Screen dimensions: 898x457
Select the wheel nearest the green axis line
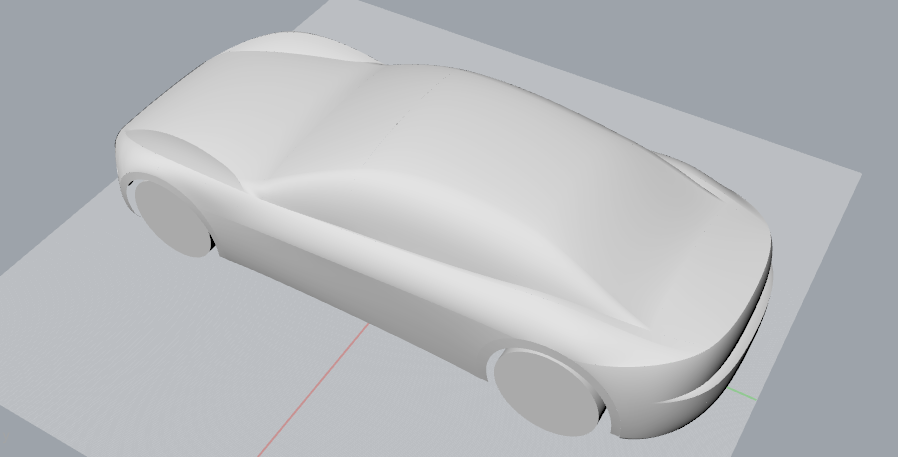[x=546, y=391]
